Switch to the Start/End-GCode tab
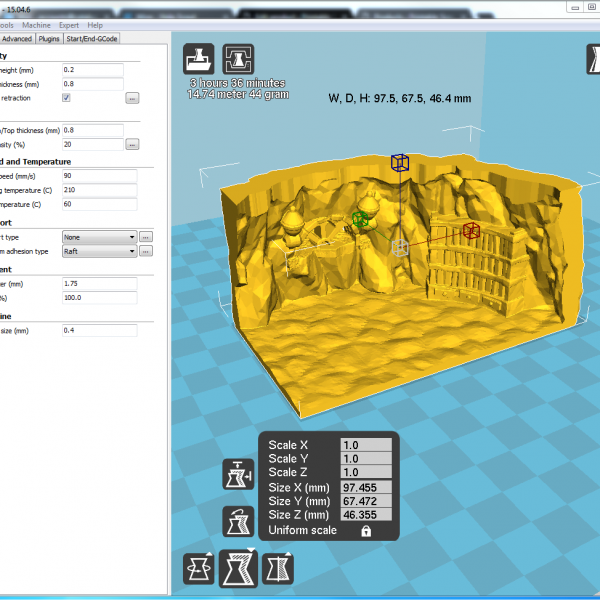 [92, 39]
